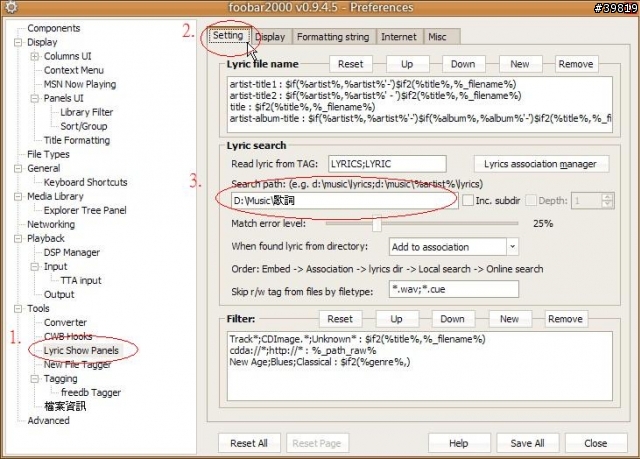
Task: Create New Filter entry
Action: pos(510,319)
